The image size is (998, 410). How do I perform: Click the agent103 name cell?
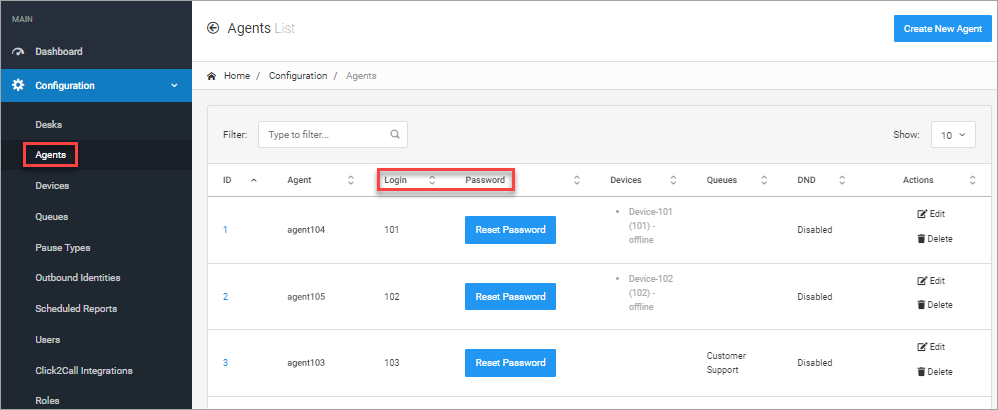306,363
